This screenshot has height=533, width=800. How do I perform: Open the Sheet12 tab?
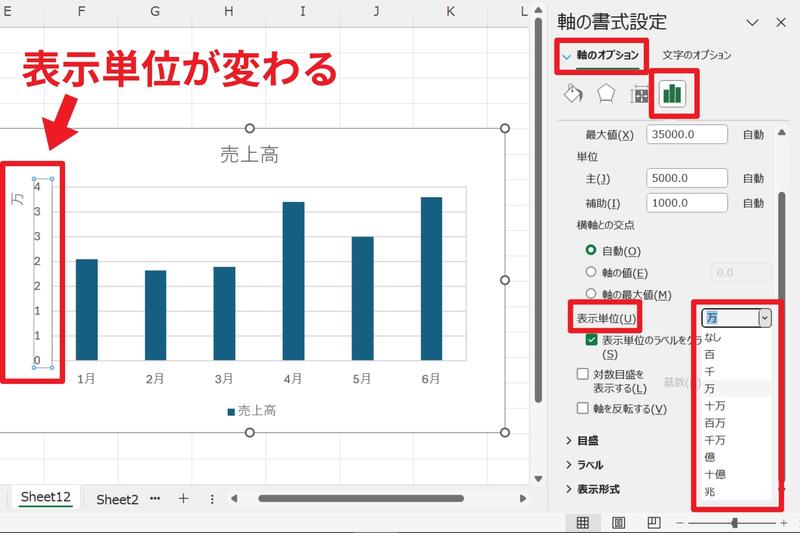45,497
